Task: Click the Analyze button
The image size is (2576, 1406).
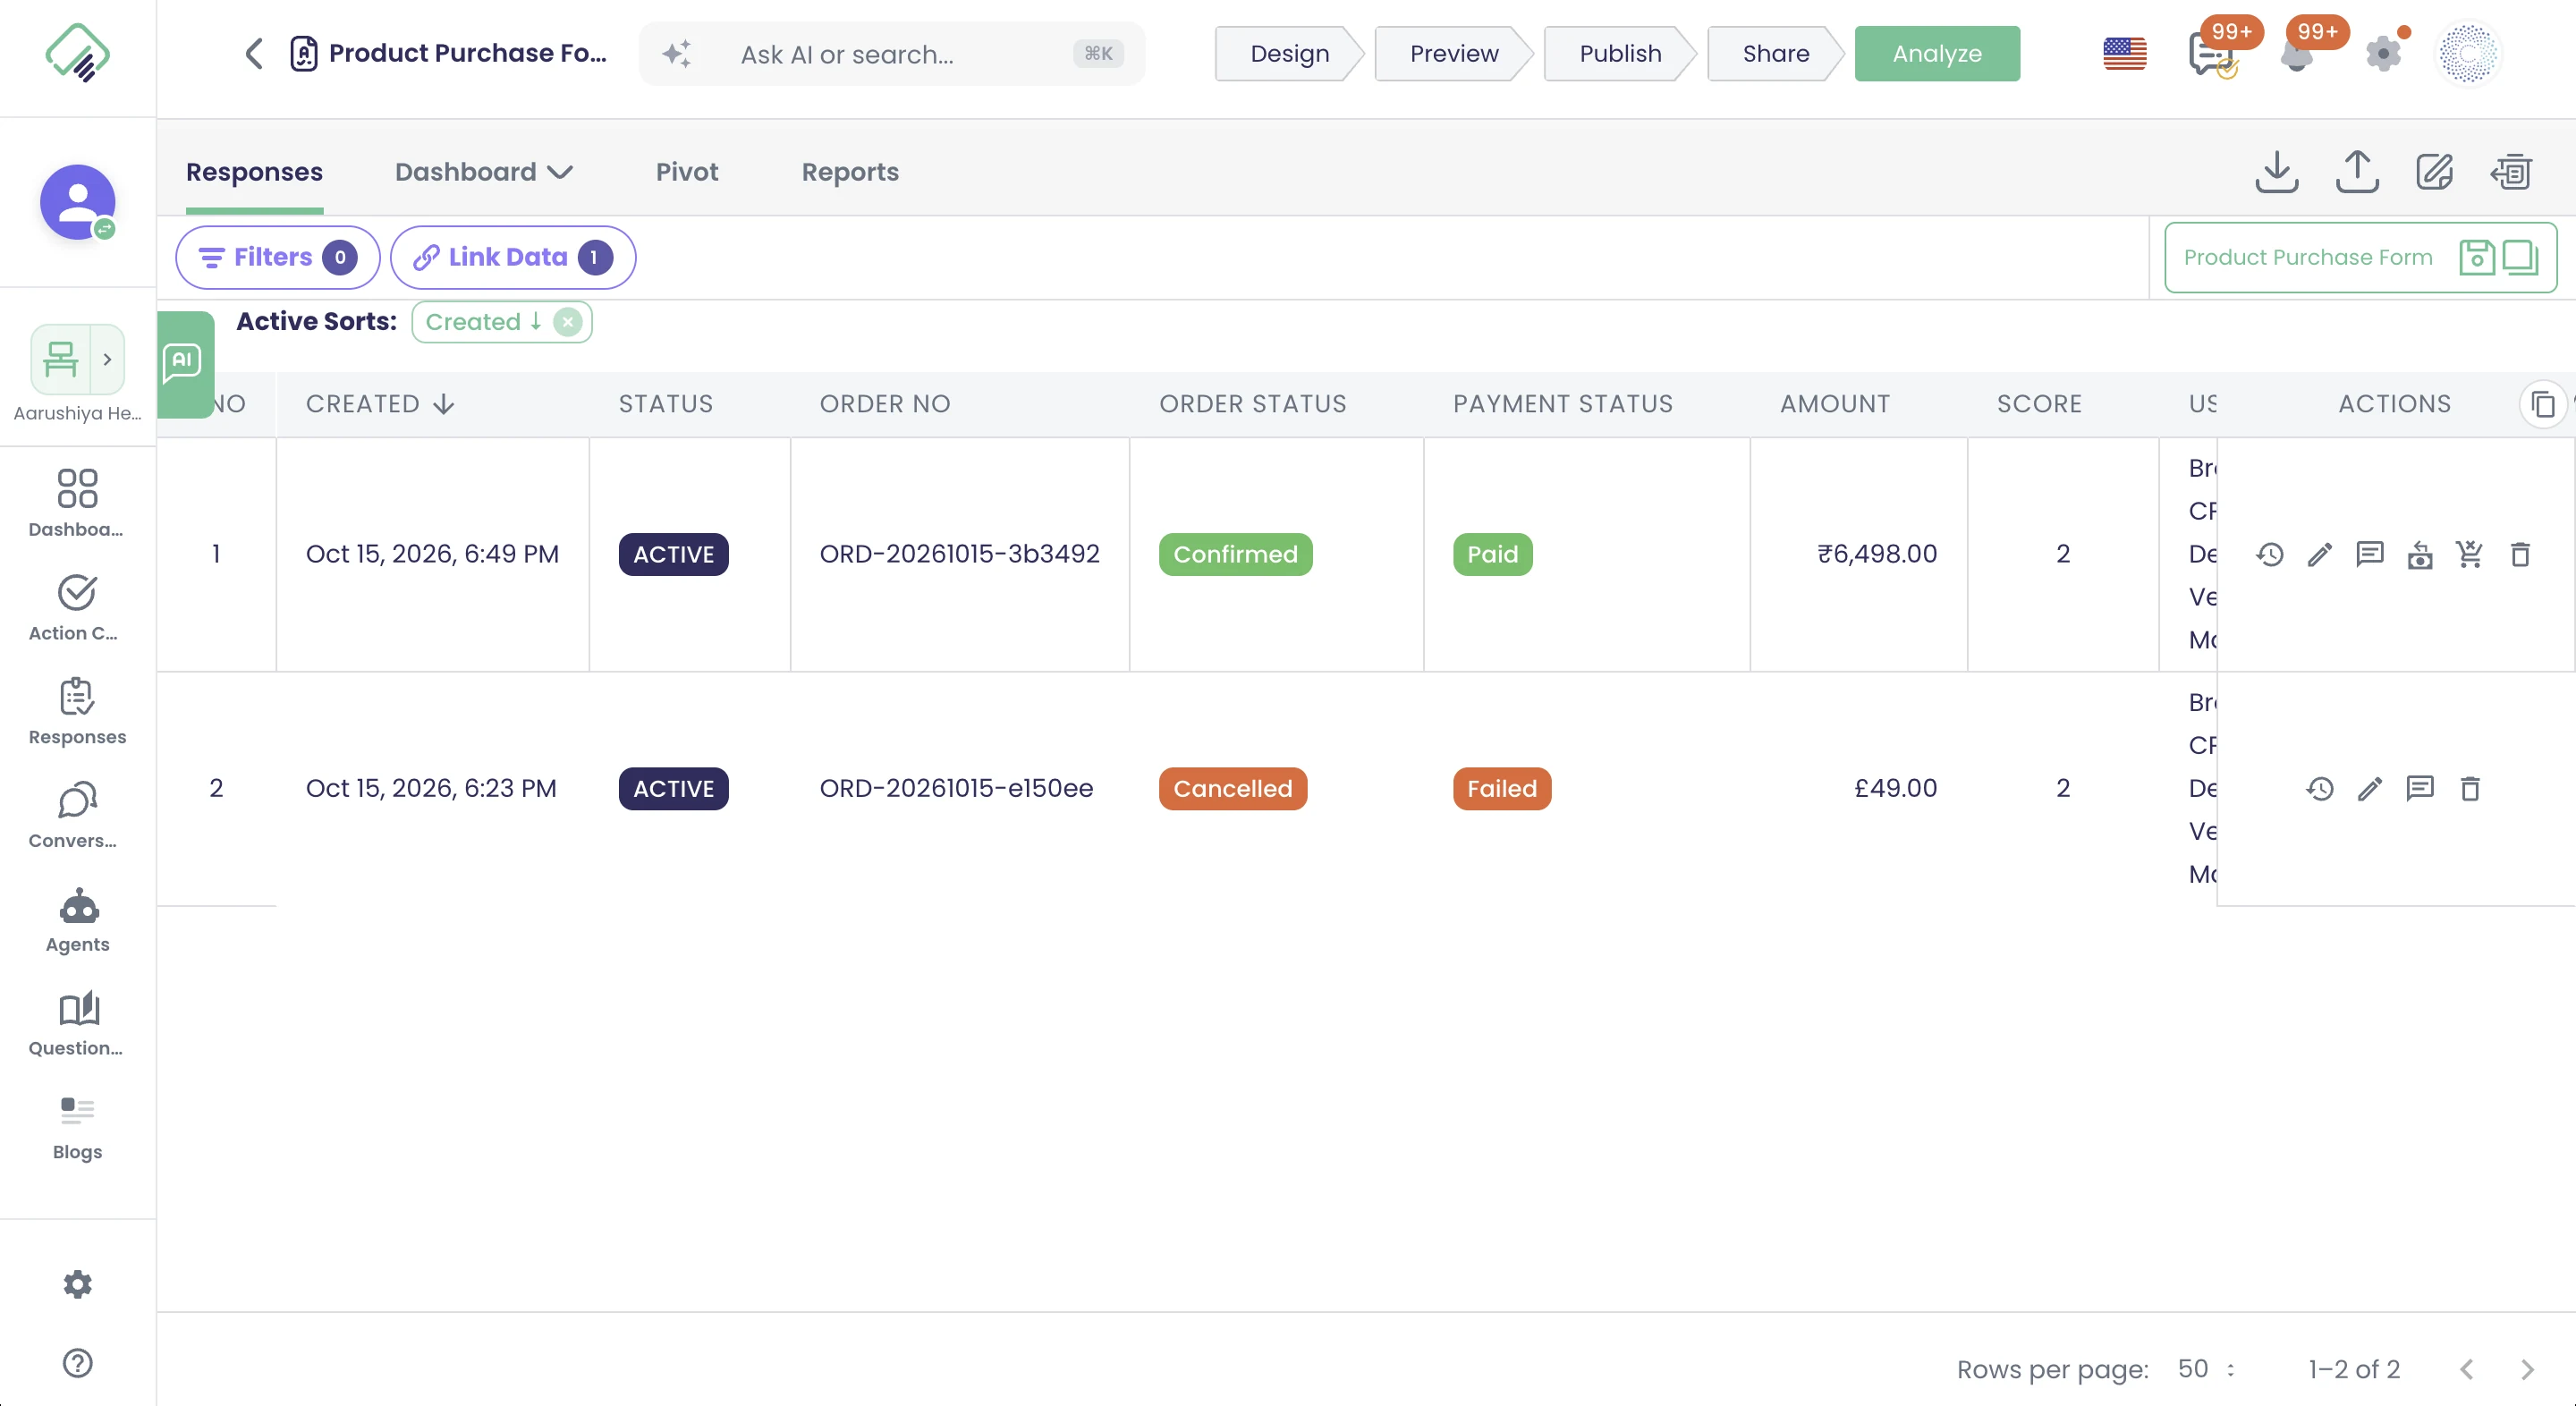Action: [x=1937, y=54]
